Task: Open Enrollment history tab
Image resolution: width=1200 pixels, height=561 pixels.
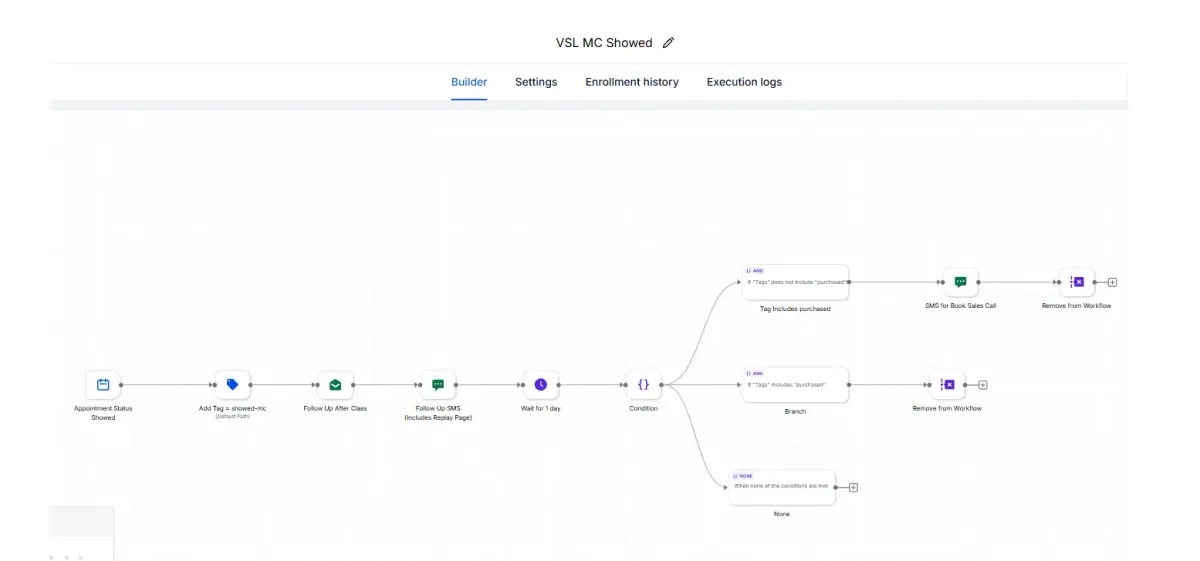Action: tap(632, 82)
